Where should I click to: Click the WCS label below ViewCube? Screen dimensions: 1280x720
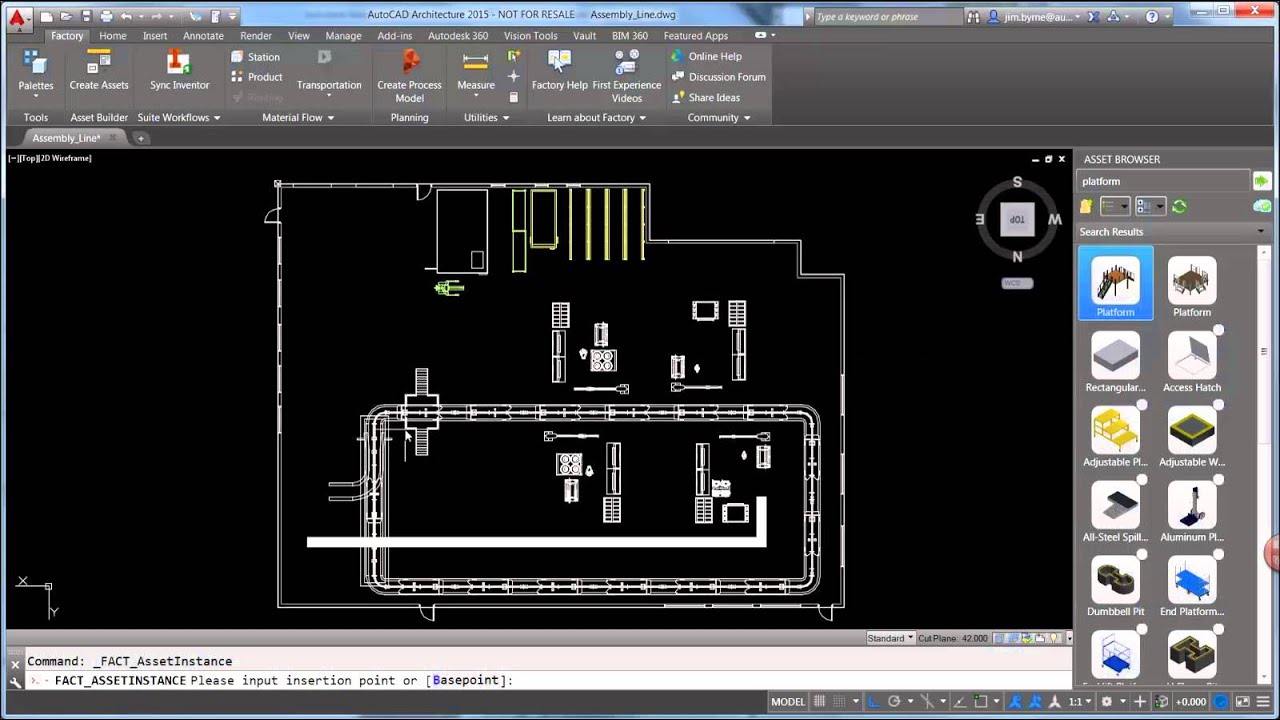[1017, 283]
